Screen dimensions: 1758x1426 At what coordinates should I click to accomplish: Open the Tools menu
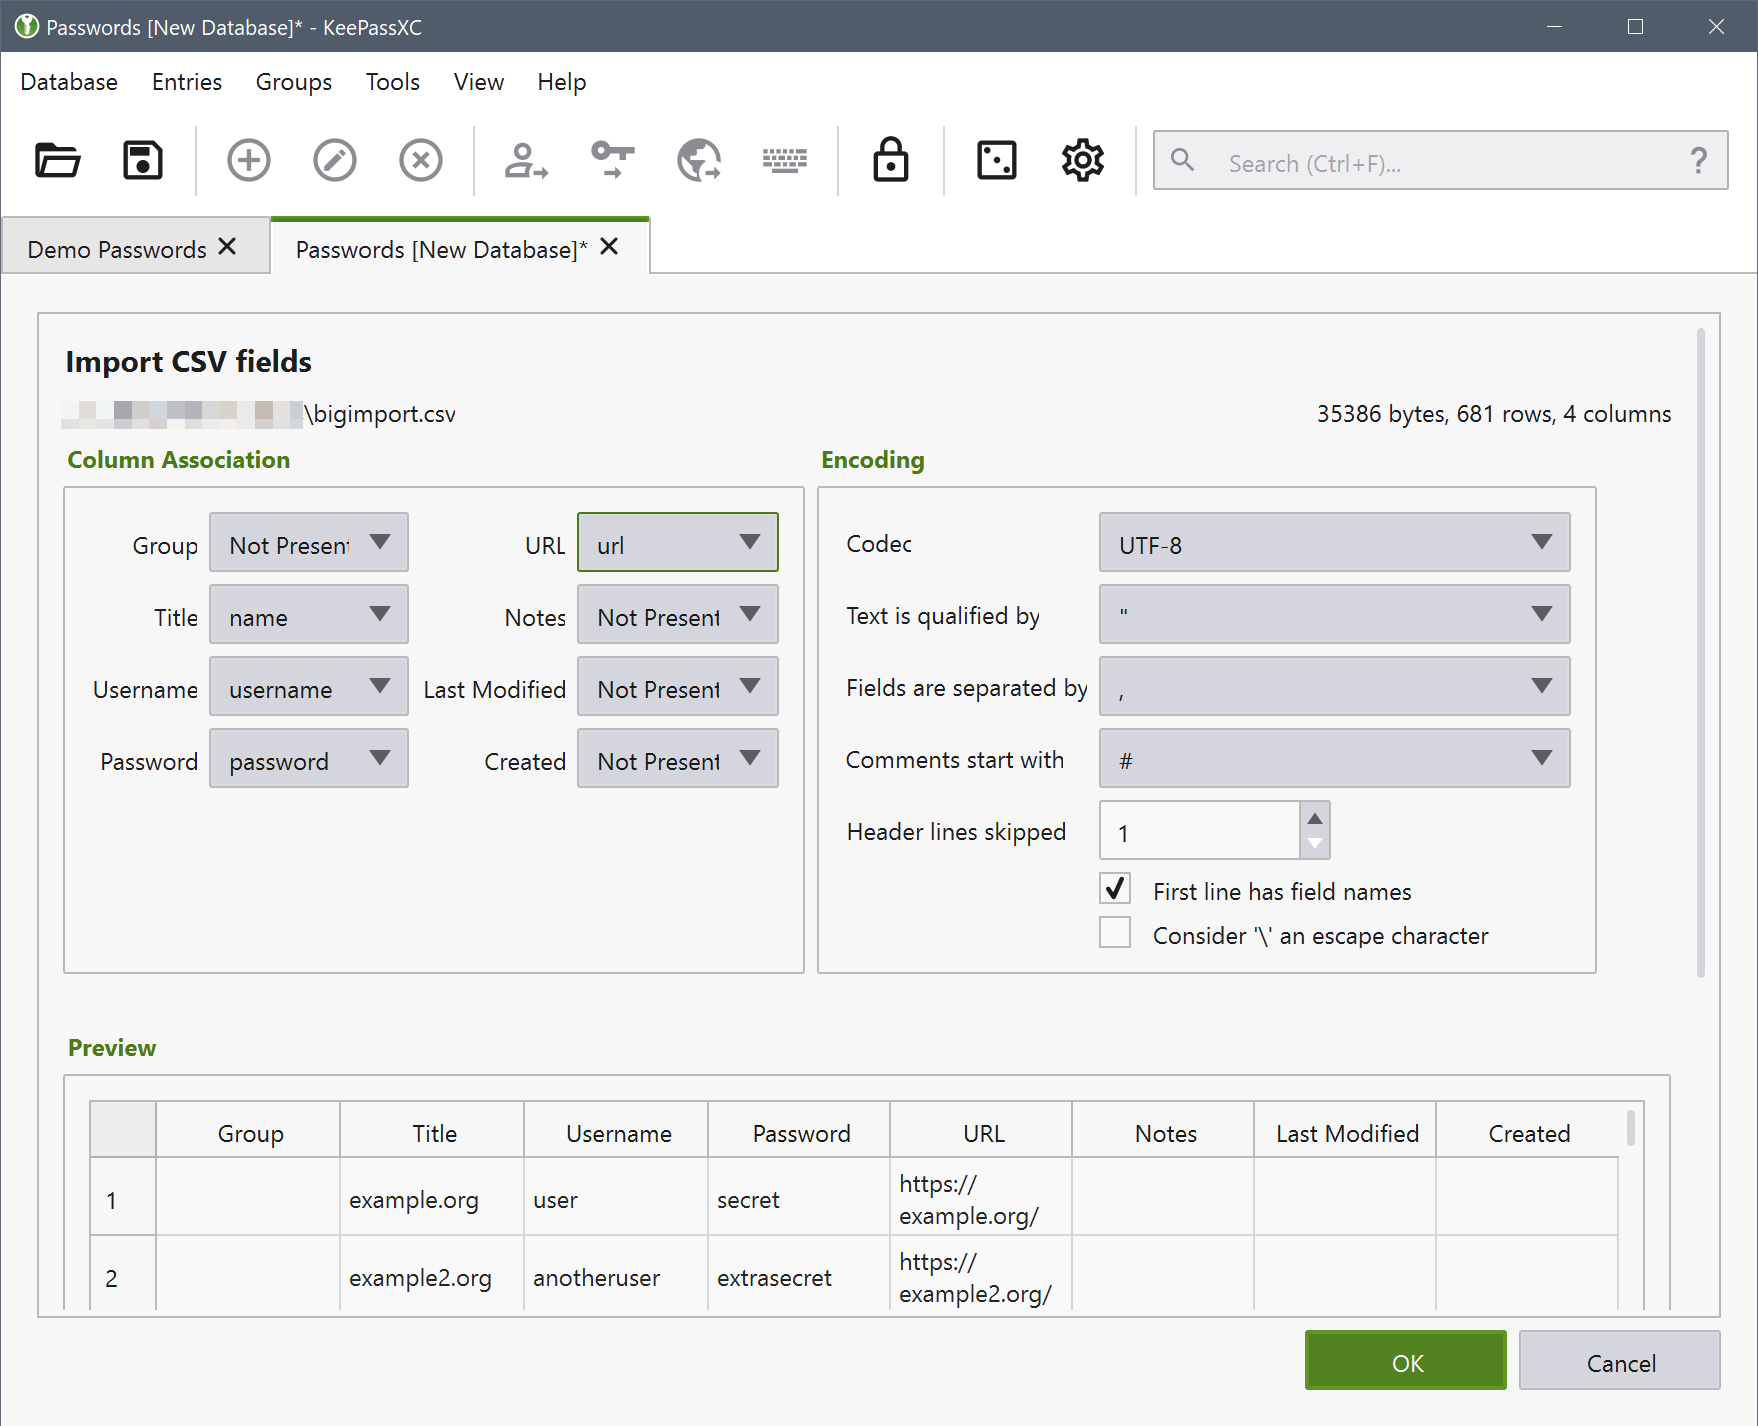[392, 82]
